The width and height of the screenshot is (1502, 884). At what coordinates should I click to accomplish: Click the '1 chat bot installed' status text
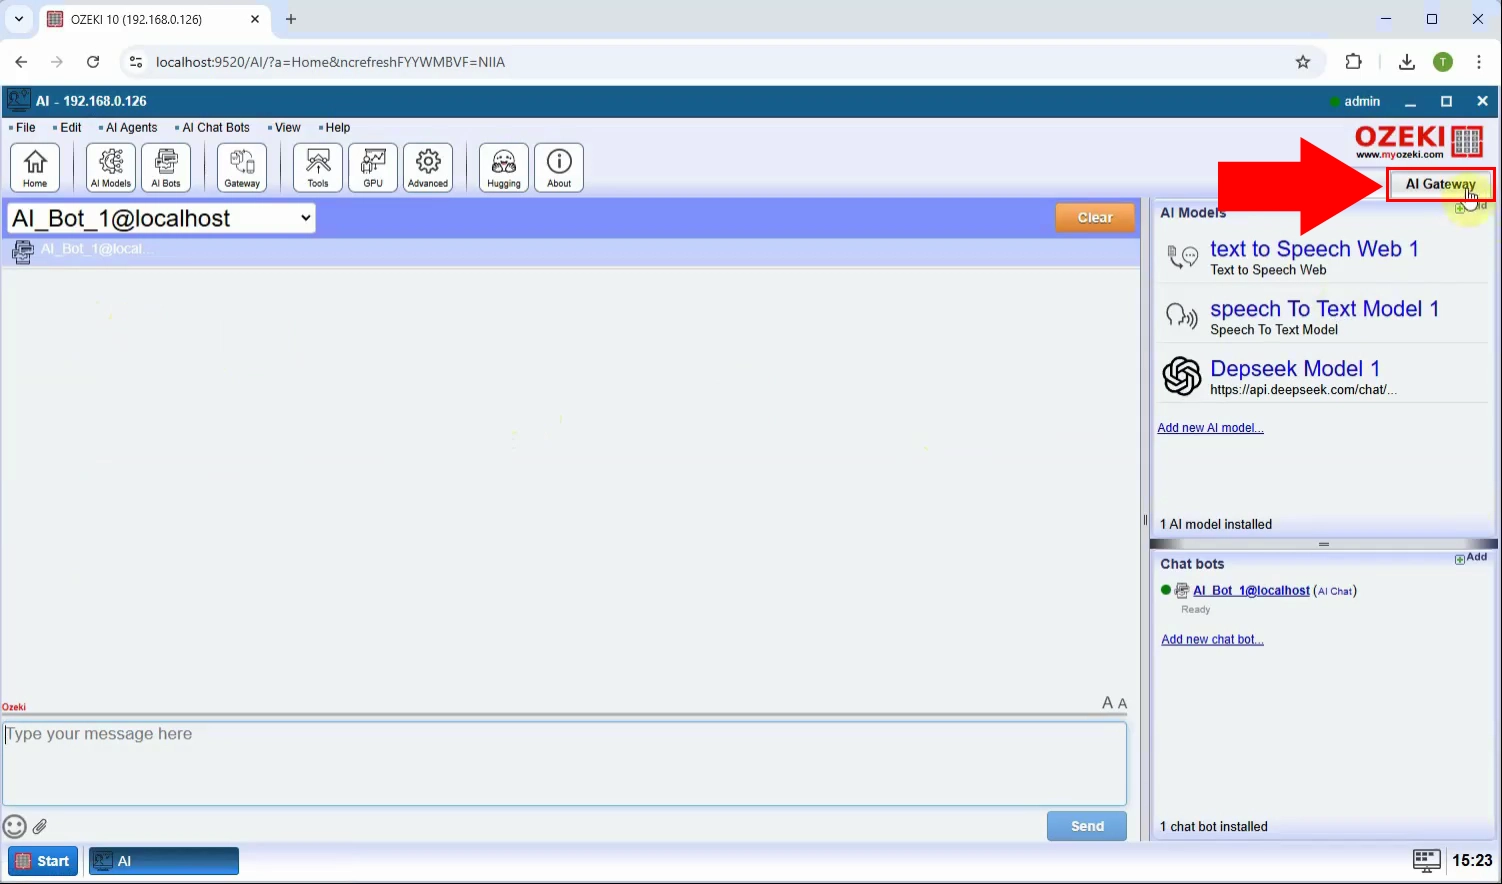pos(1214,827)
